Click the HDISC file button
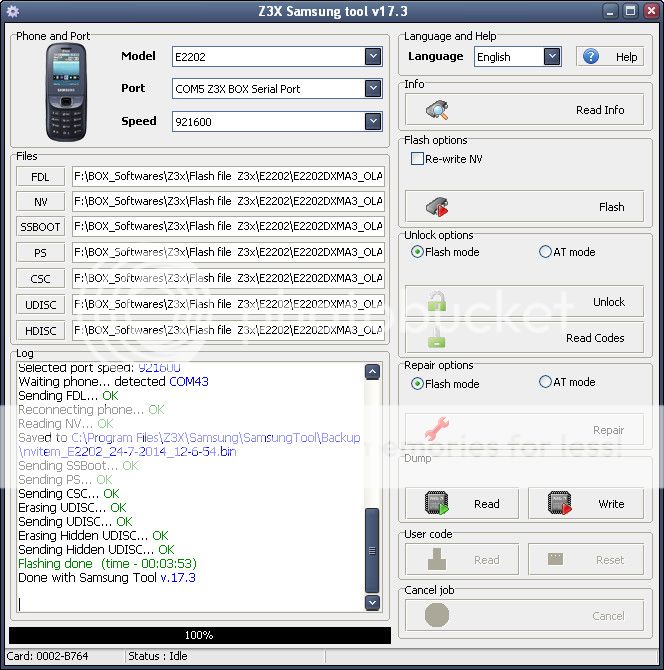Screen dimensions: 664x670 tap(40, 330)
